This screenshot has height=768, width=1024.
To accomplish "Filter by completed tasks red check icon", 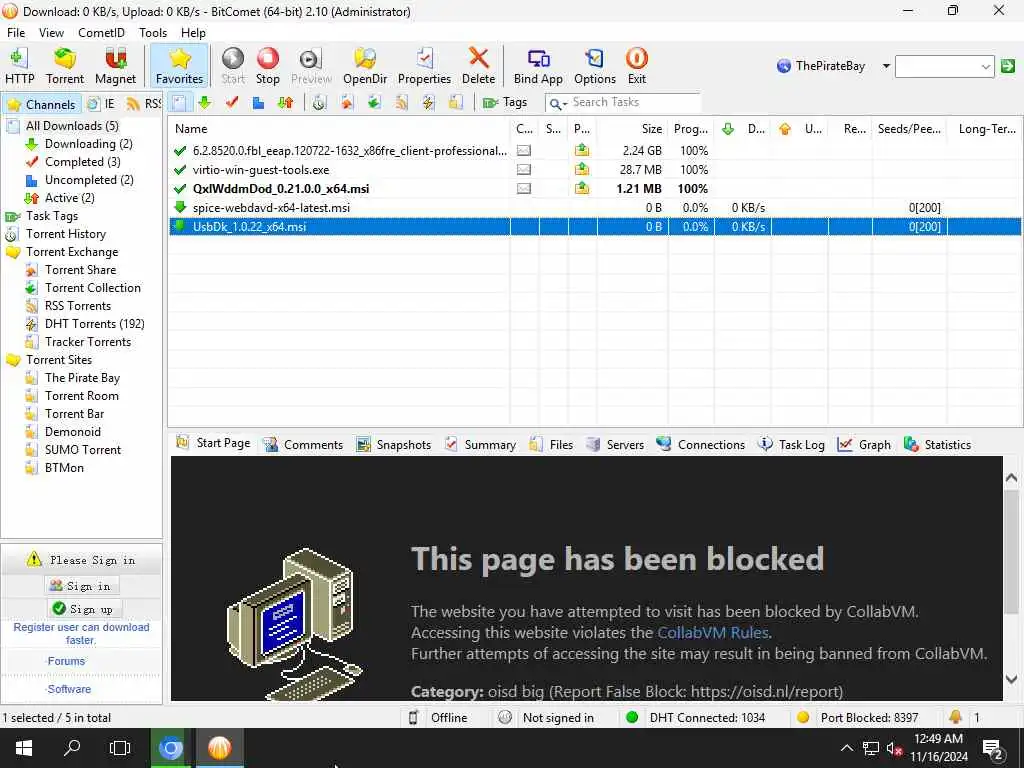I will pyautogui.click(x=232, y=103).
